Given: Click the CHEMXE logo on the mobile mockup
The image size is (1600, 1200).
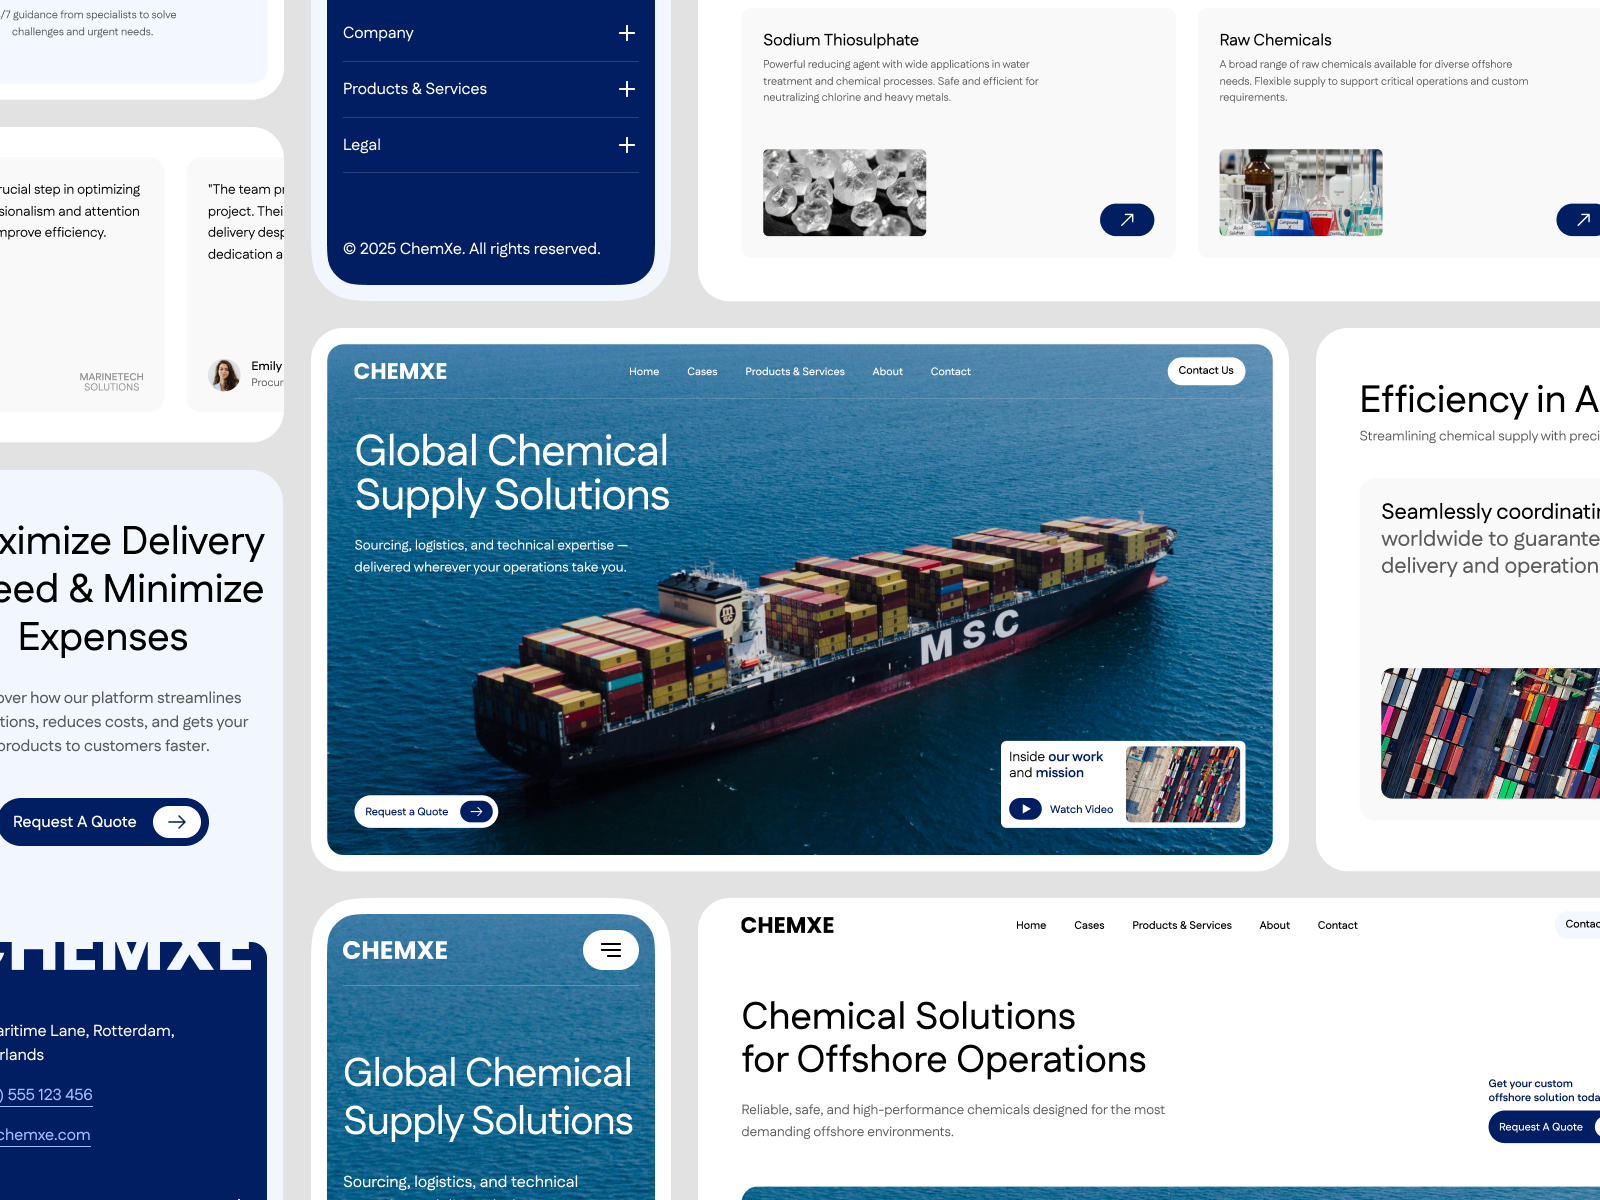Looking at the screenshot, I should tap(395, 950).
